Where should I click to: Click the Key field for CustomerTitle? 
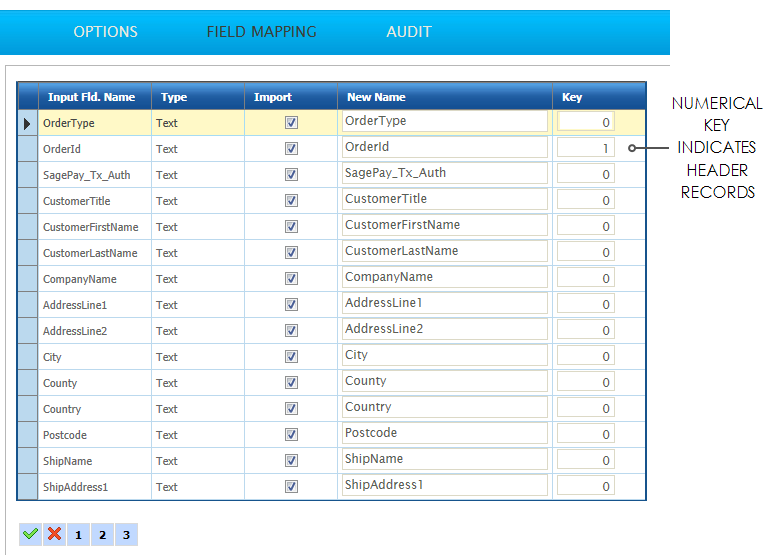coord(586,200)
